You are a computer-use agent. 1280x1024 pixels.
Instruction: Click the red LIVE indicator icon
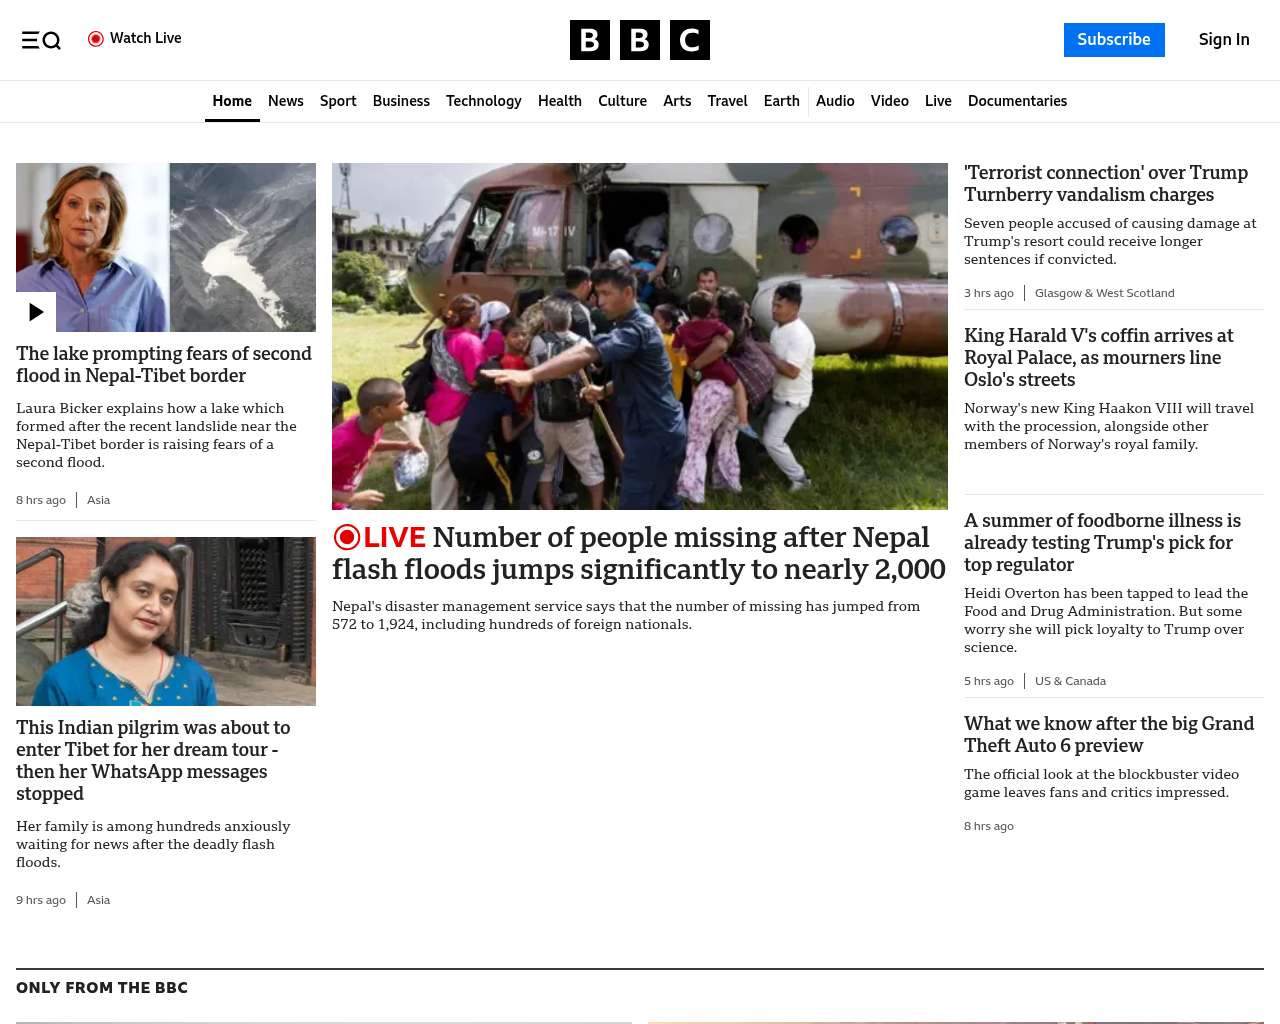(346, 537)
